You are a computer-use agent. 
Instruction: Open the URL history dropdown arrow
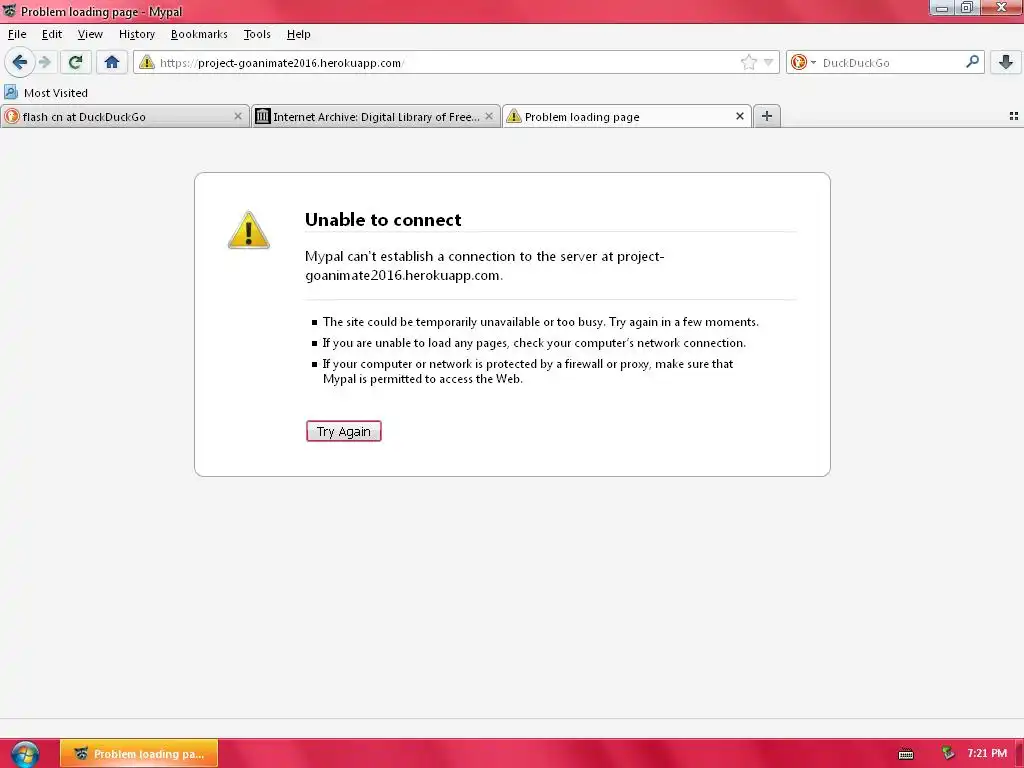768,63
